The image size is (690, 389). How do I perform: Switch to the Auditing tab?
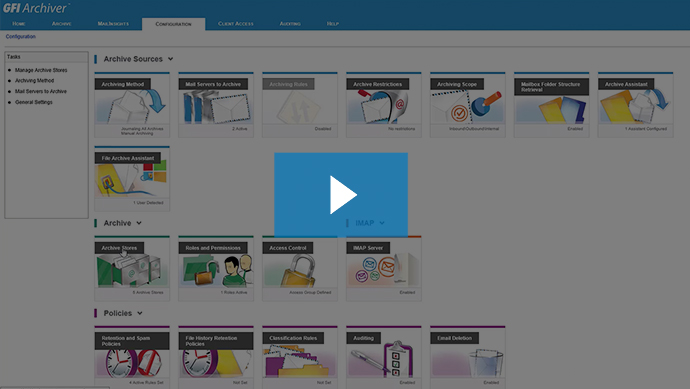pos(290,24)
